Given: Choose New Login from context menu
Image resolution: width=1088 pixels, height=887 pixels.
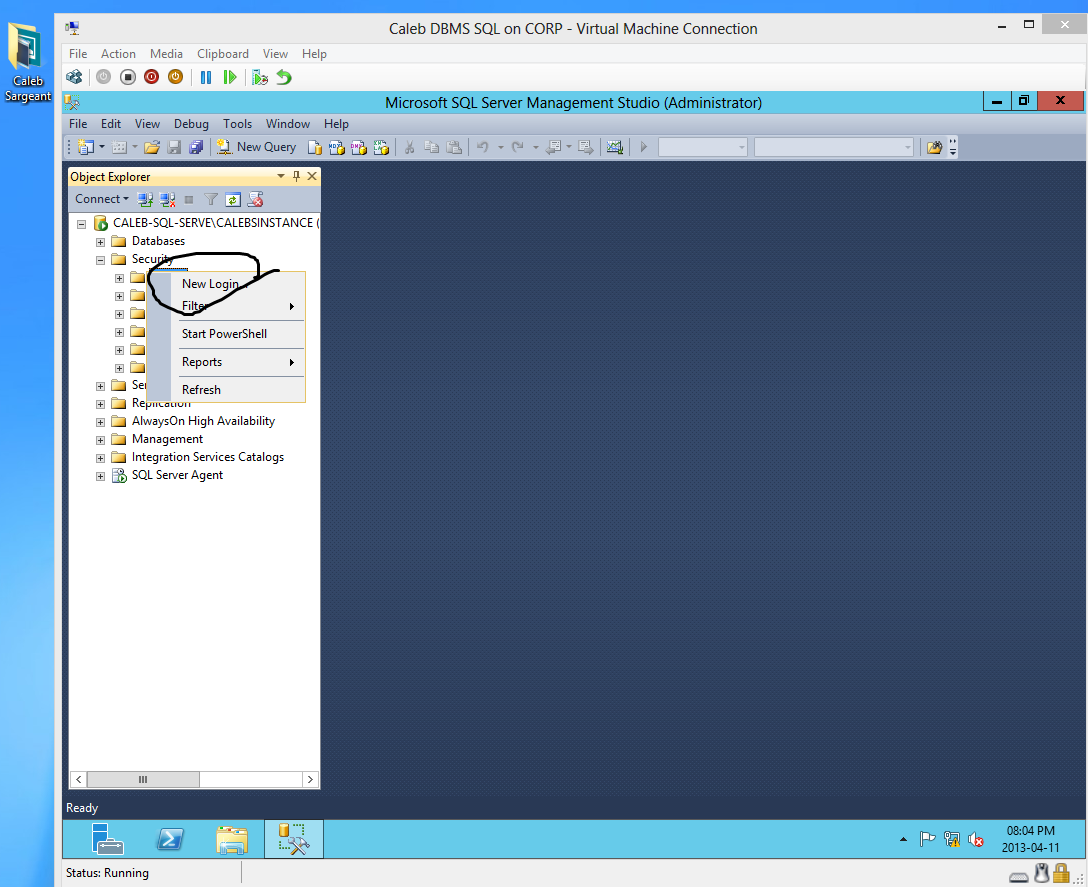Looking at the screenshot, I should (226, 284).
